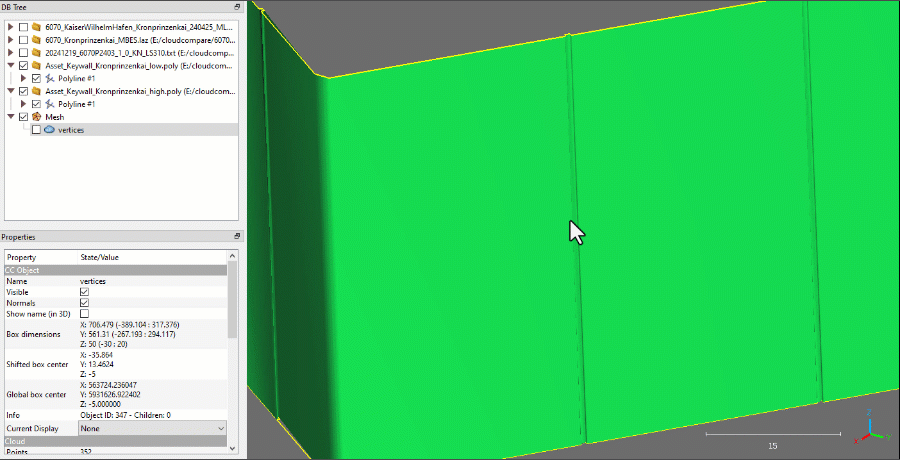Screen dimensions: 900x460
Task: Click the Box dimensions value cell
Action: pyautogui.click(x=152, y=334)
